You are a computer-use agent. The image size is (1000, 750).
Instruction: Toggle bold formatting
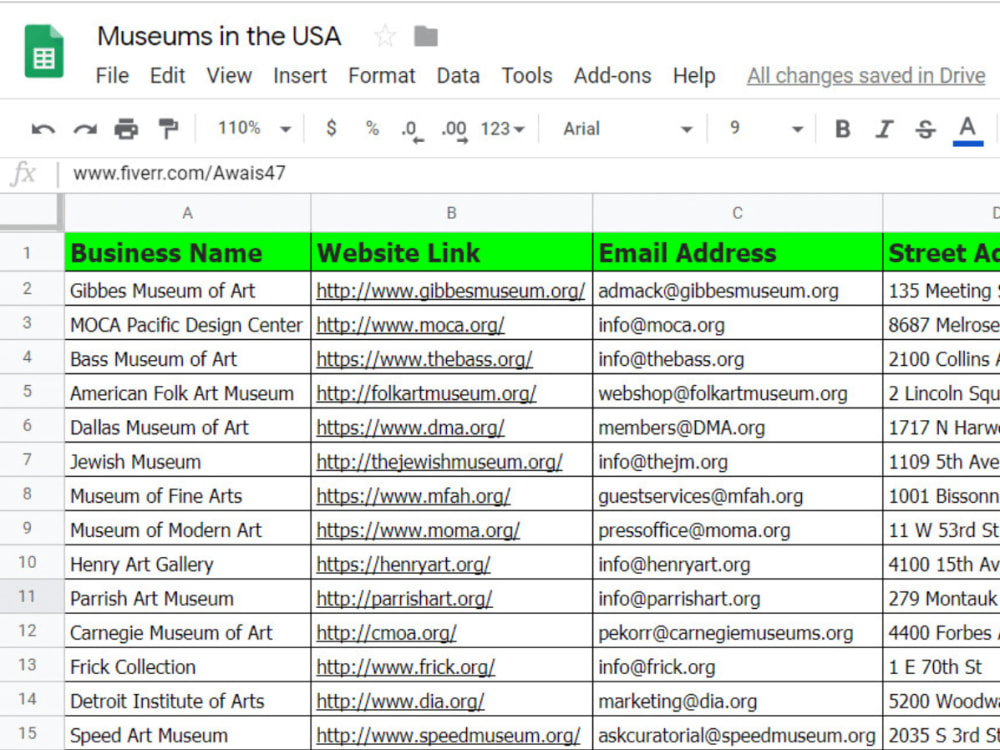point(842,129)
